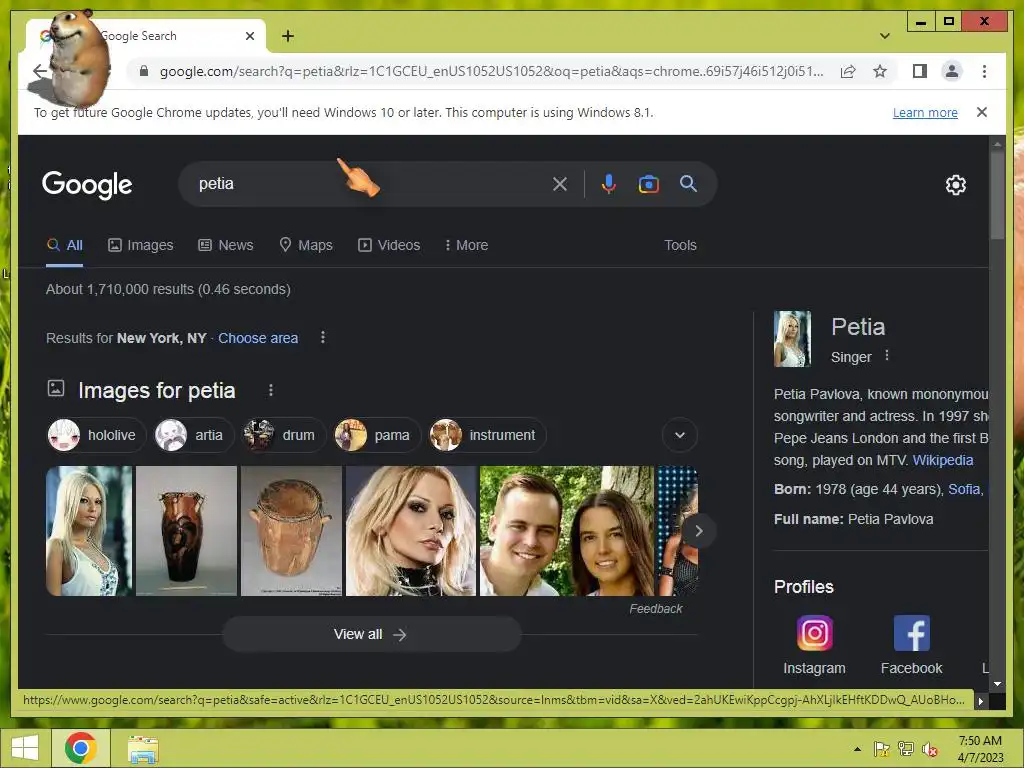Open the Chrome profile avatar
This screenshot has height=768, width=1024.
pos(952,71)
